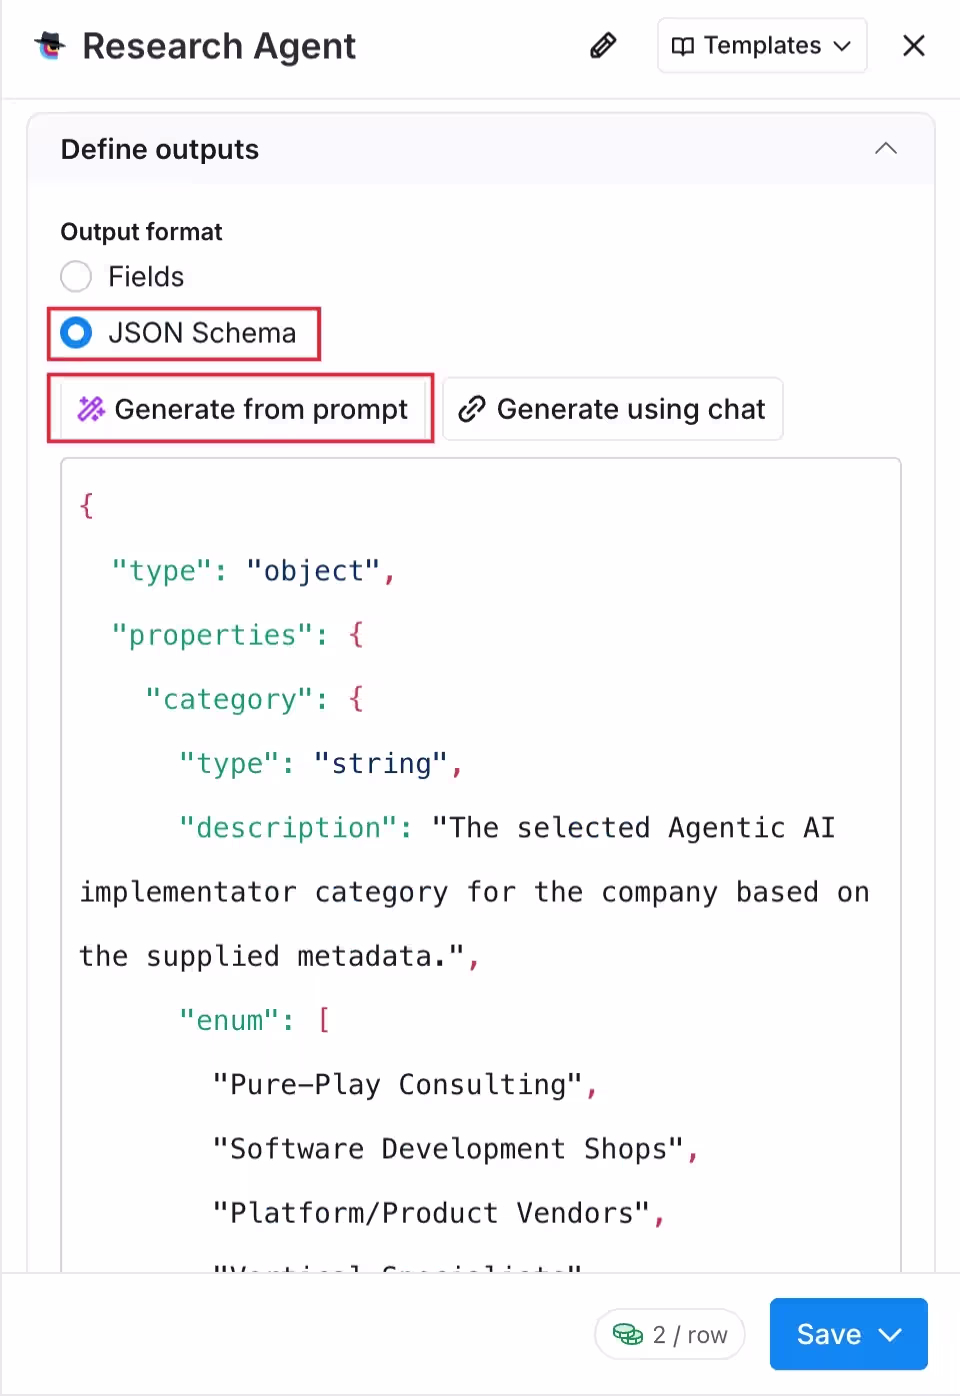This screenshot has height=1396, width=960.
Task: Open the Templates dropdown
Action: (761, 45)
